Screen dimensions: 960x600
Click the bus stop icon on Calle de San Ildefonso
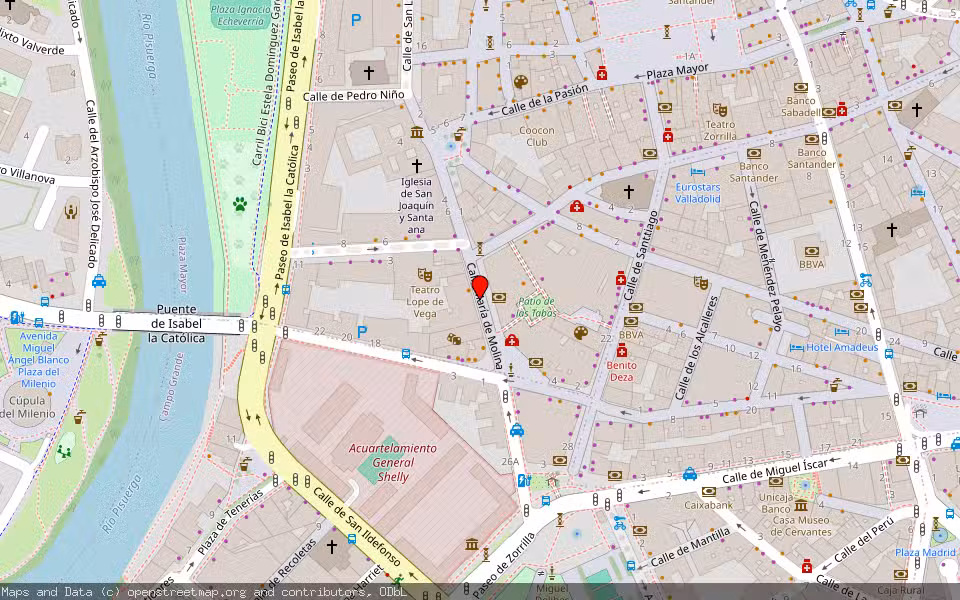(351, 539)
